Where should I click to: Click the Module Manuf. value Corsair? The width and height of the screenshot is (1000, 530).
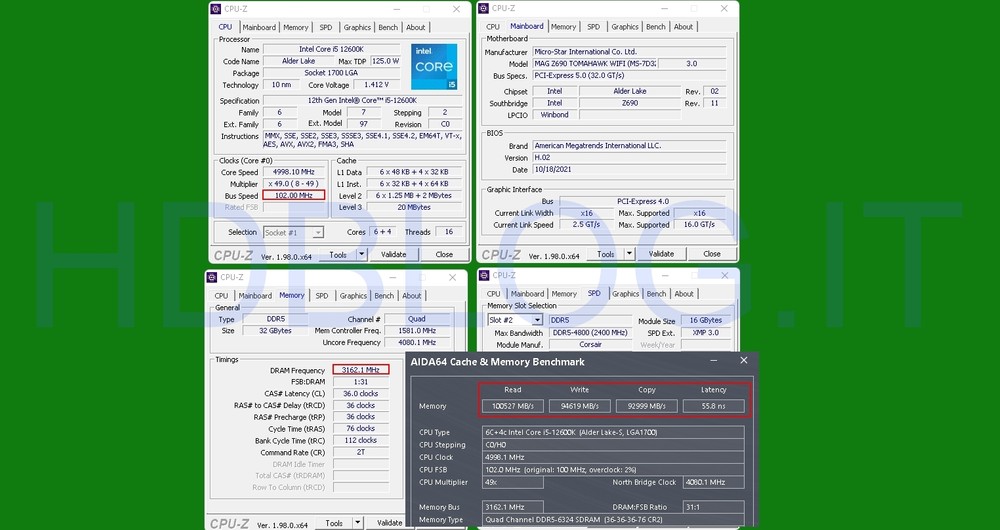(x=590, y=344)
